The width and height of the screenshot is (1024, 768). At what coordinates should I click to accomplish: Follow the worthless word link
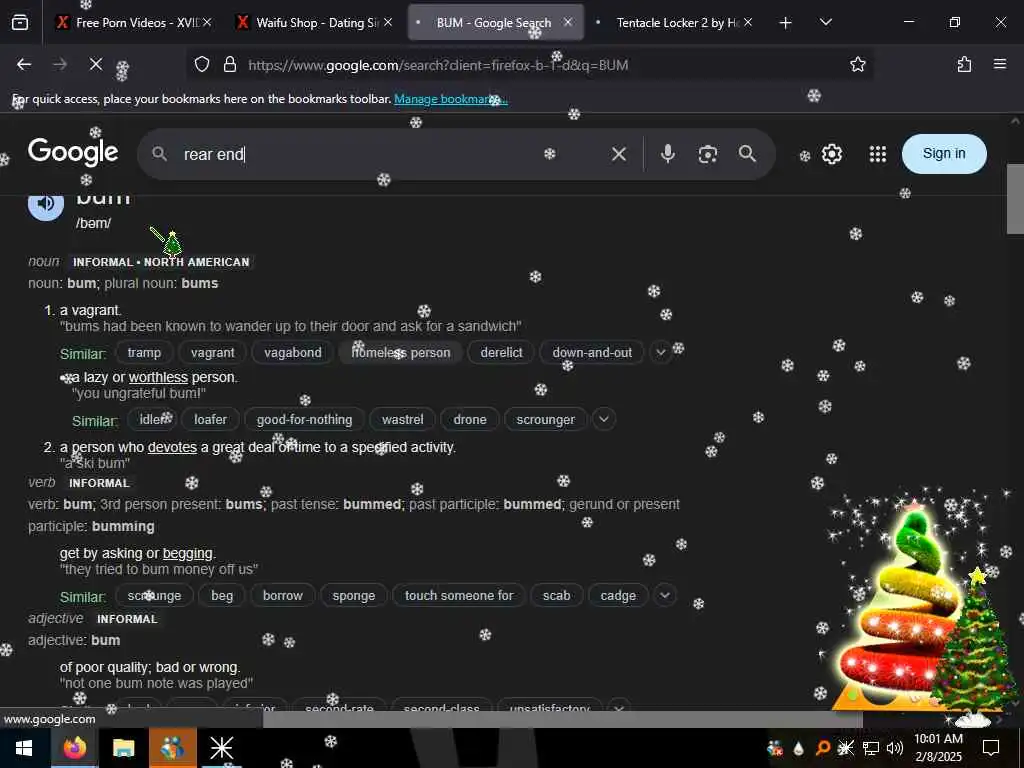point(158,377)
